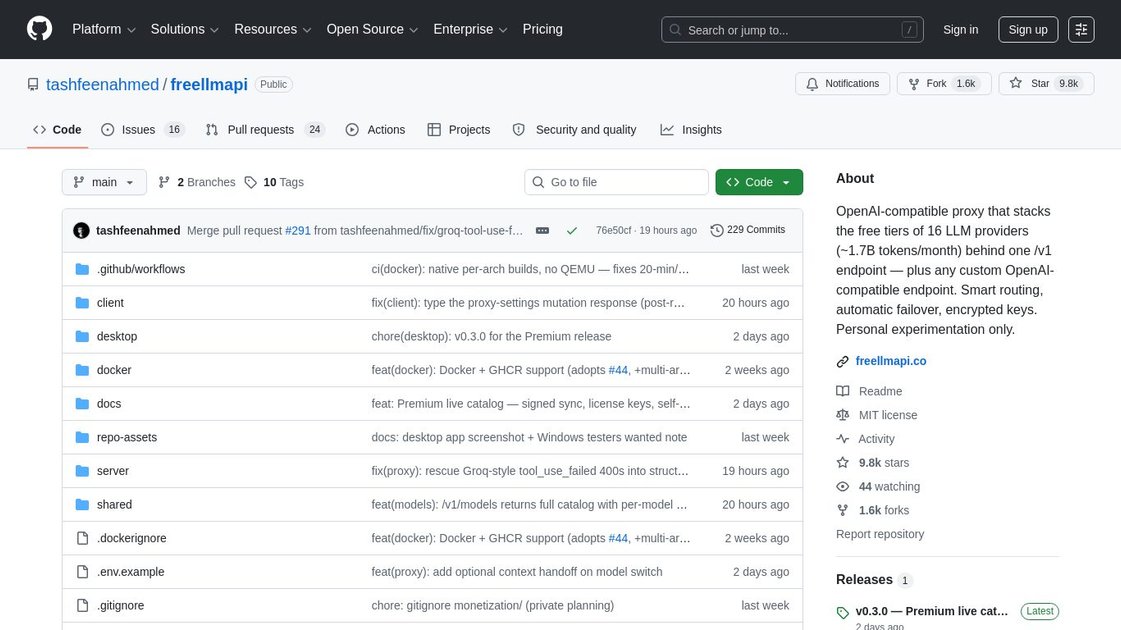The height and width of the screenshot is (630, 1121).
Task: Click the link icon beside freellmapi.co
Action: [843, 361]
